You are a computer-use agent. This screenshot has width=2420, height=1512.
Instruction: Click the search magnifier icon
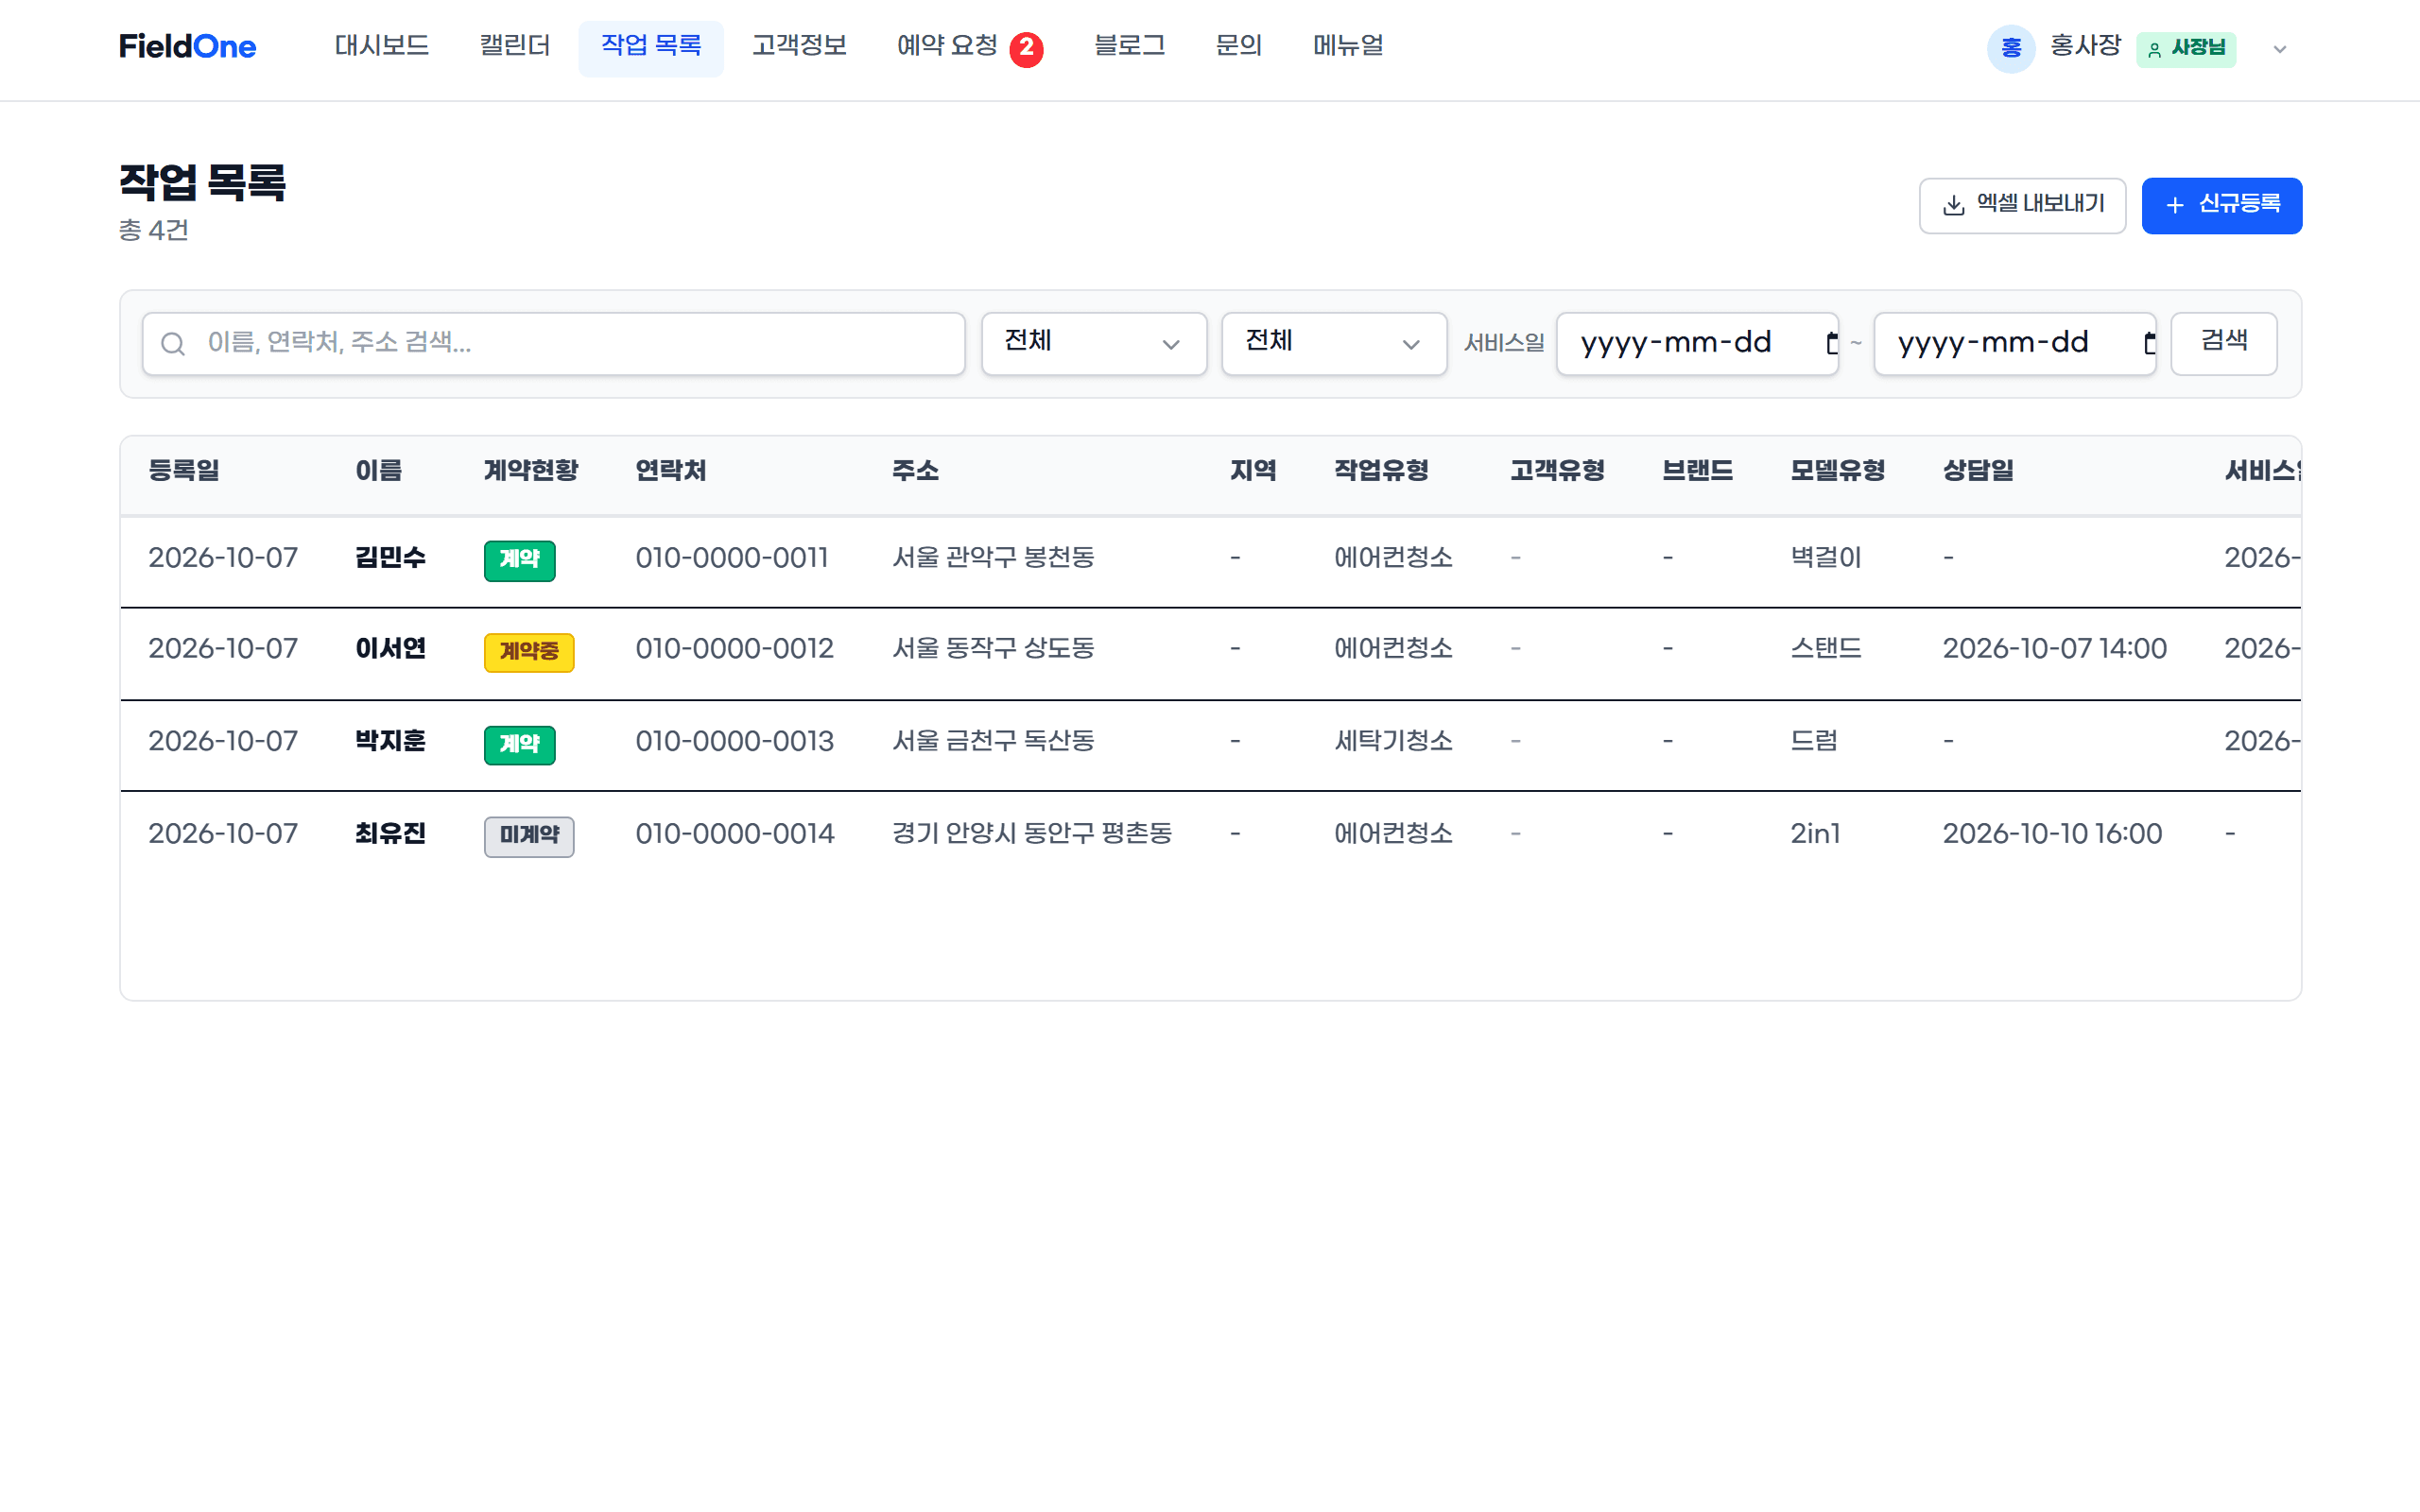click(x=173, y=344)
